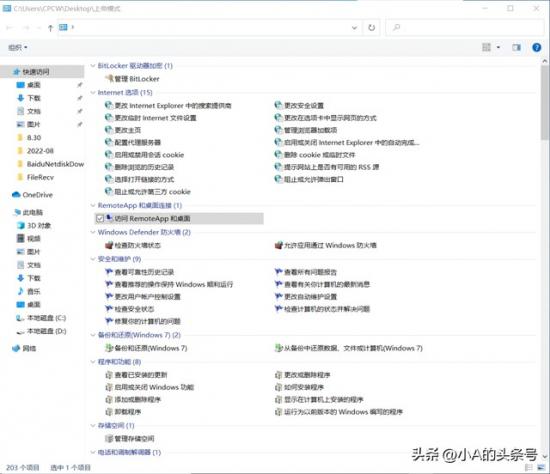The width and height of the screenshot is (550, 474).
Task: Open 更改自动维护设置
Action: coord(306,296)
